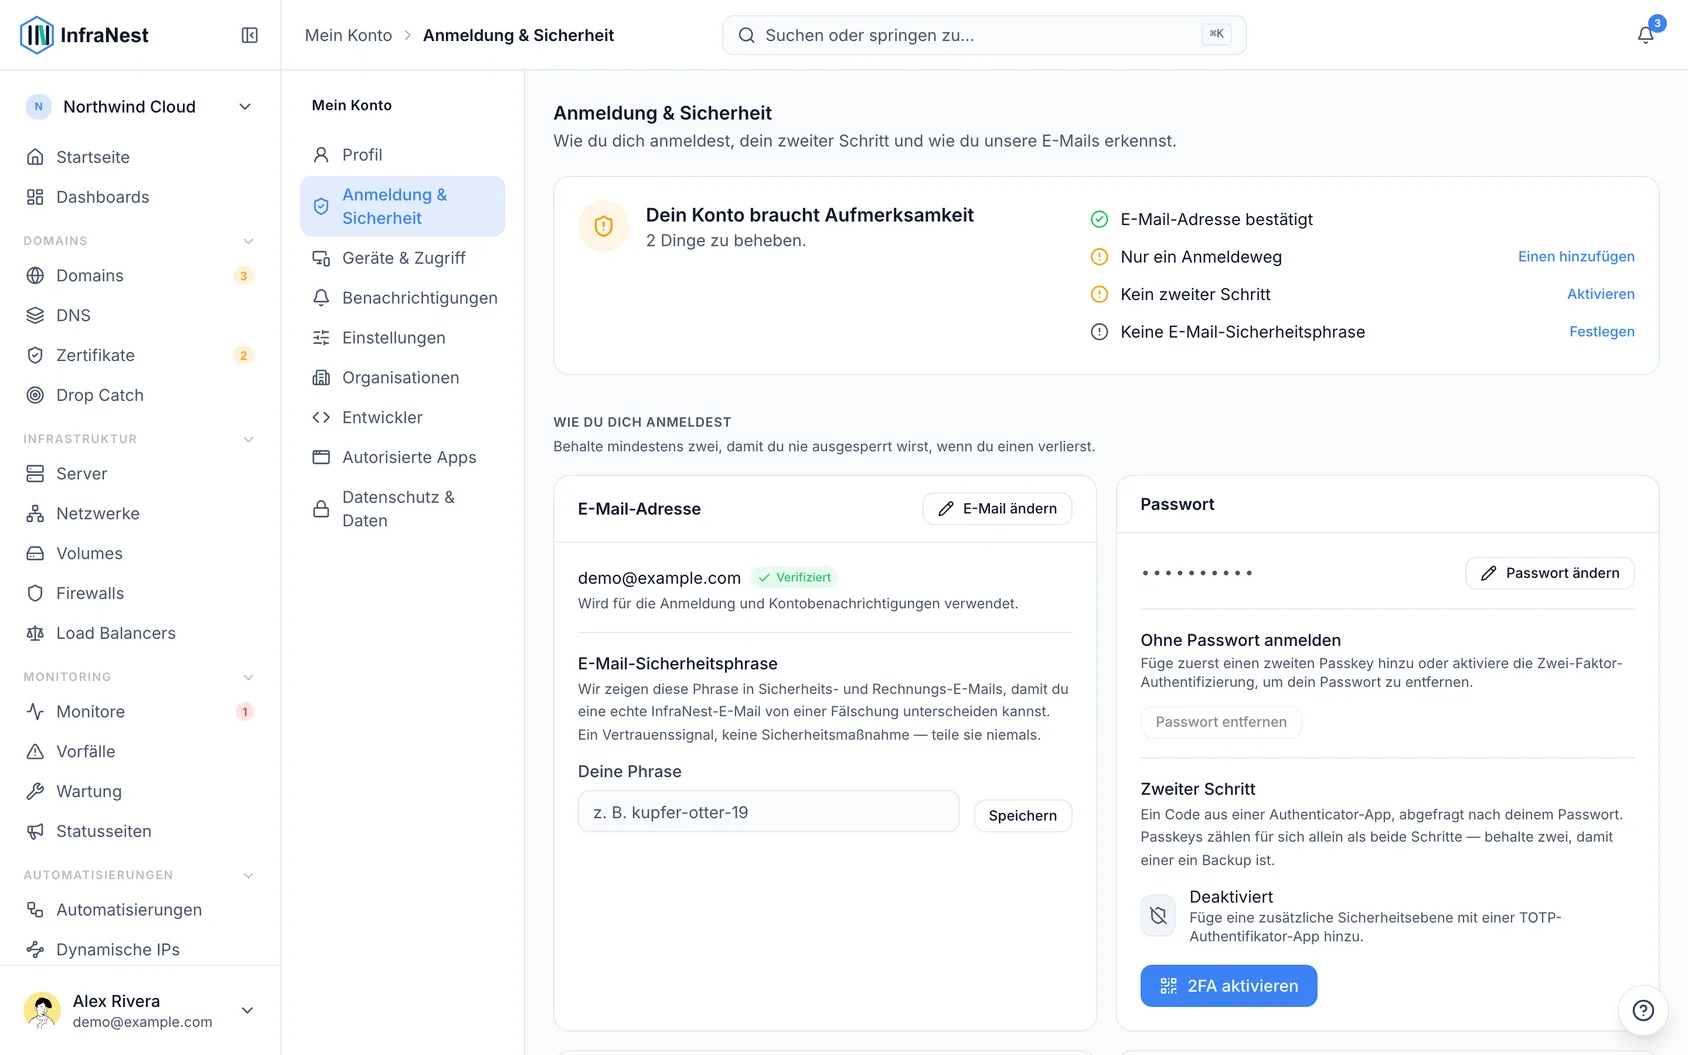Open Datenschutz & Daten section
1688x1055 pixels.
402,509
